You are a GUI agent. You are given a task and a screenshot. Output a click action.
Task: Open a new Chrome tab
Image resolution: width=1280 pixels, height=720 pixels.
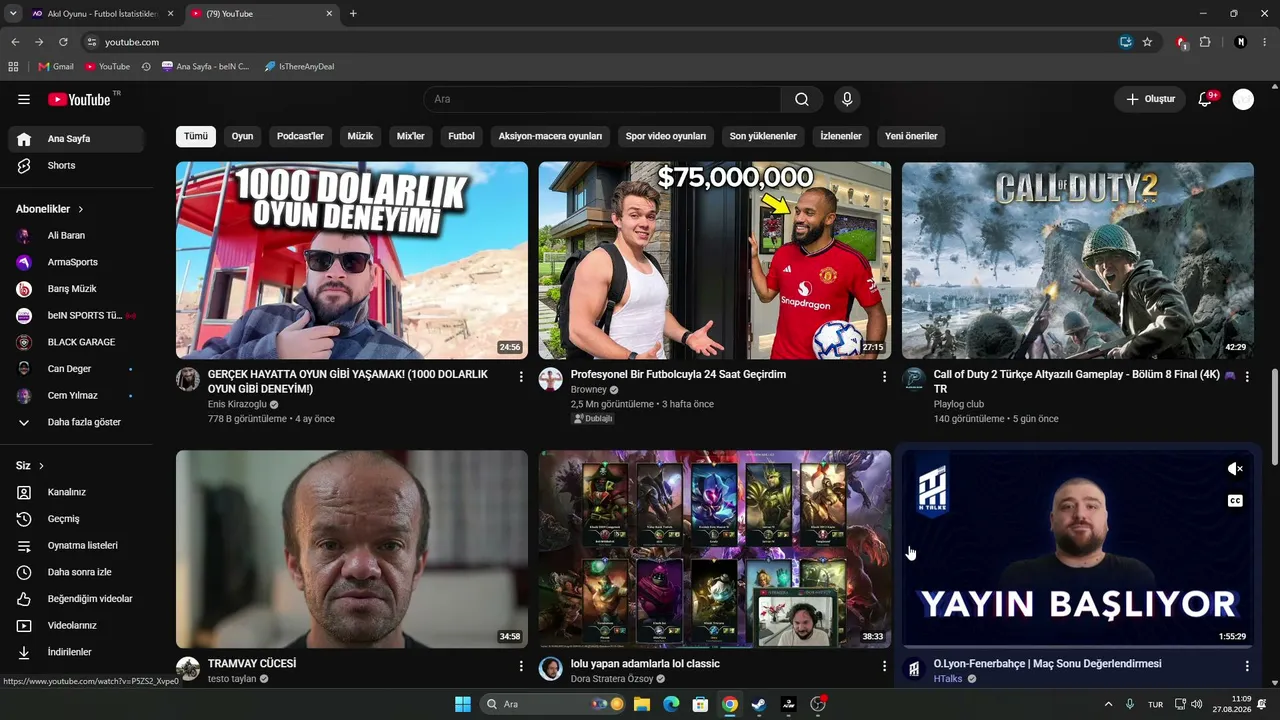(353, 14)
